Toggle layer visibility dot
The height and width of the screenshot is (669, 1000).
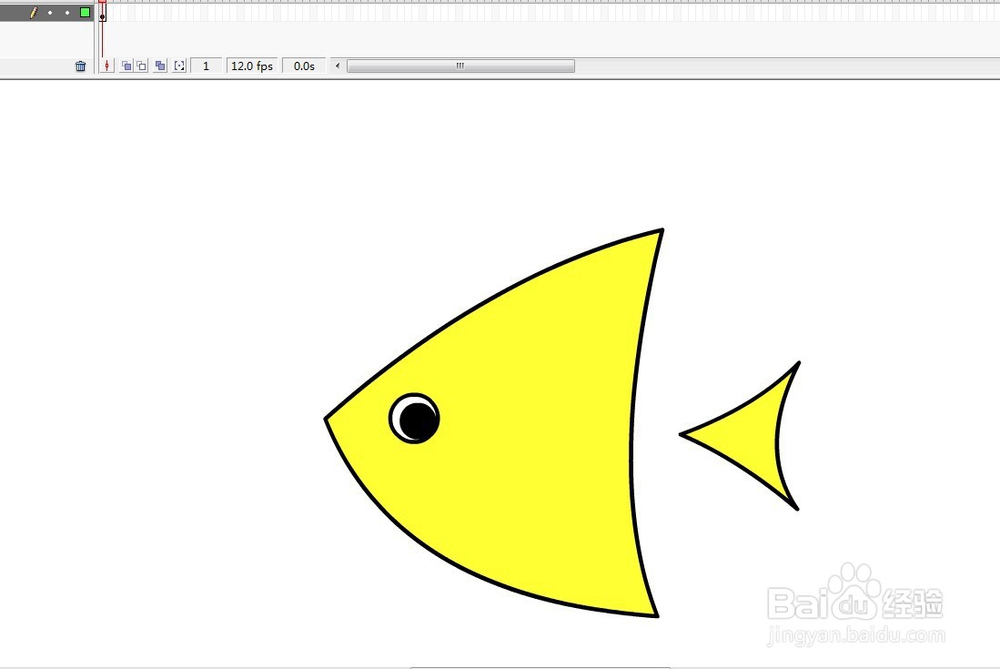(x=50, y=12)
